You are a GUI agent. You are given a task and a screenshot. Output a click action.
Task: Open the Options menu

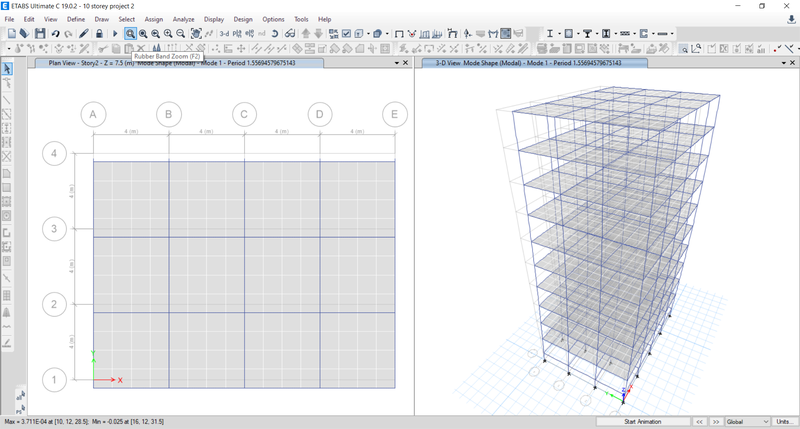(x=273, y=19)
